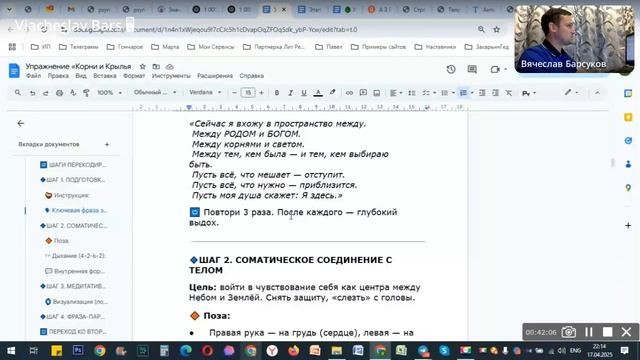Image resolution: width=640 pixels, height=360 pixels.
Task: Open Keep notes in the side panel
Action: pos(628,117)
